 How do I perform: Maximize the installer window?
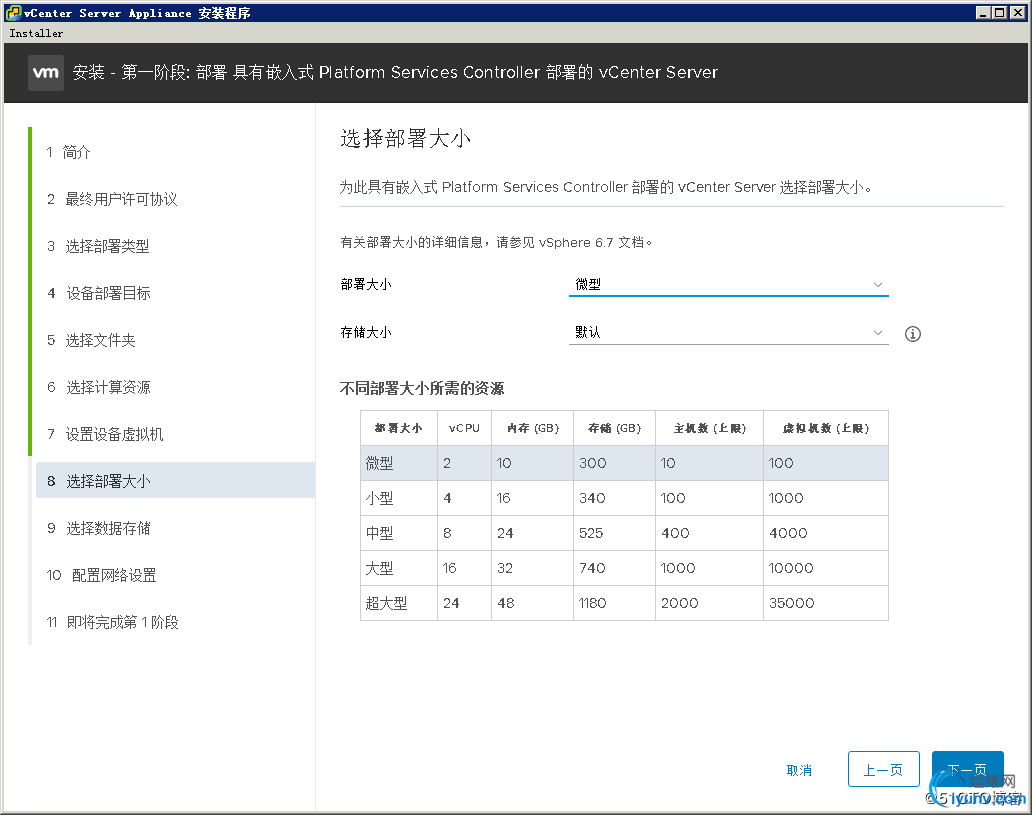[x=999, y=13]
